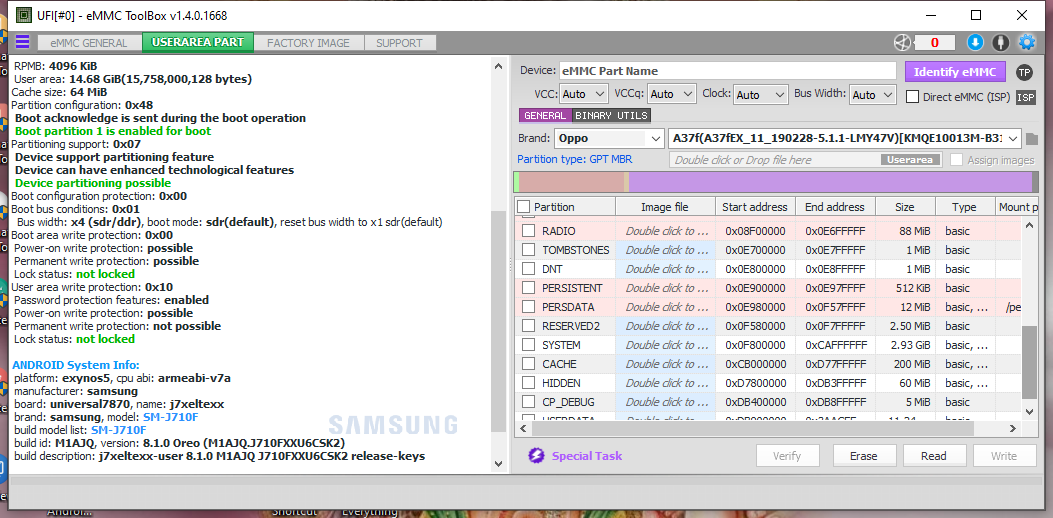Click the eMMC Part Name device field
Image resolution: width=1053 pixels, height=518 pixels.
pos(727,71)
